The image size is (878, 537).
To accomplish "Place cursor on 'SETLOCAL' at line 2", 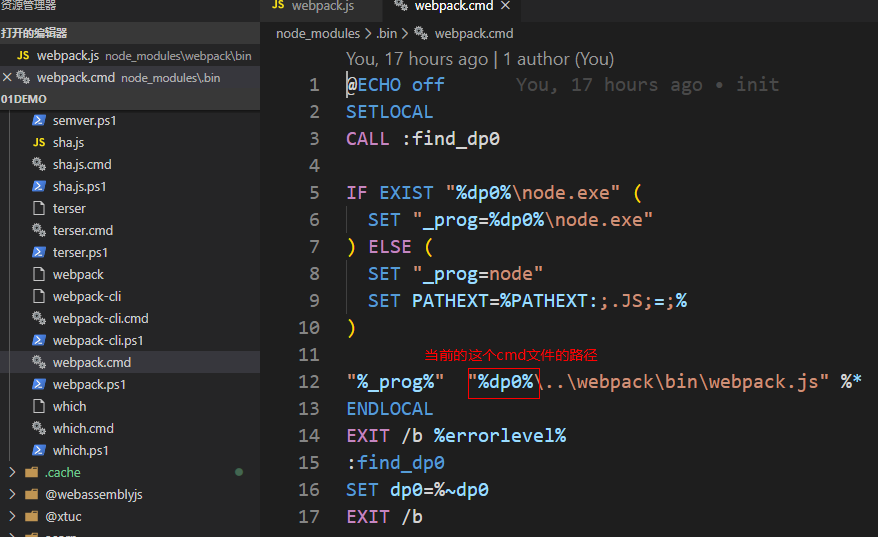I will point(389,112).
